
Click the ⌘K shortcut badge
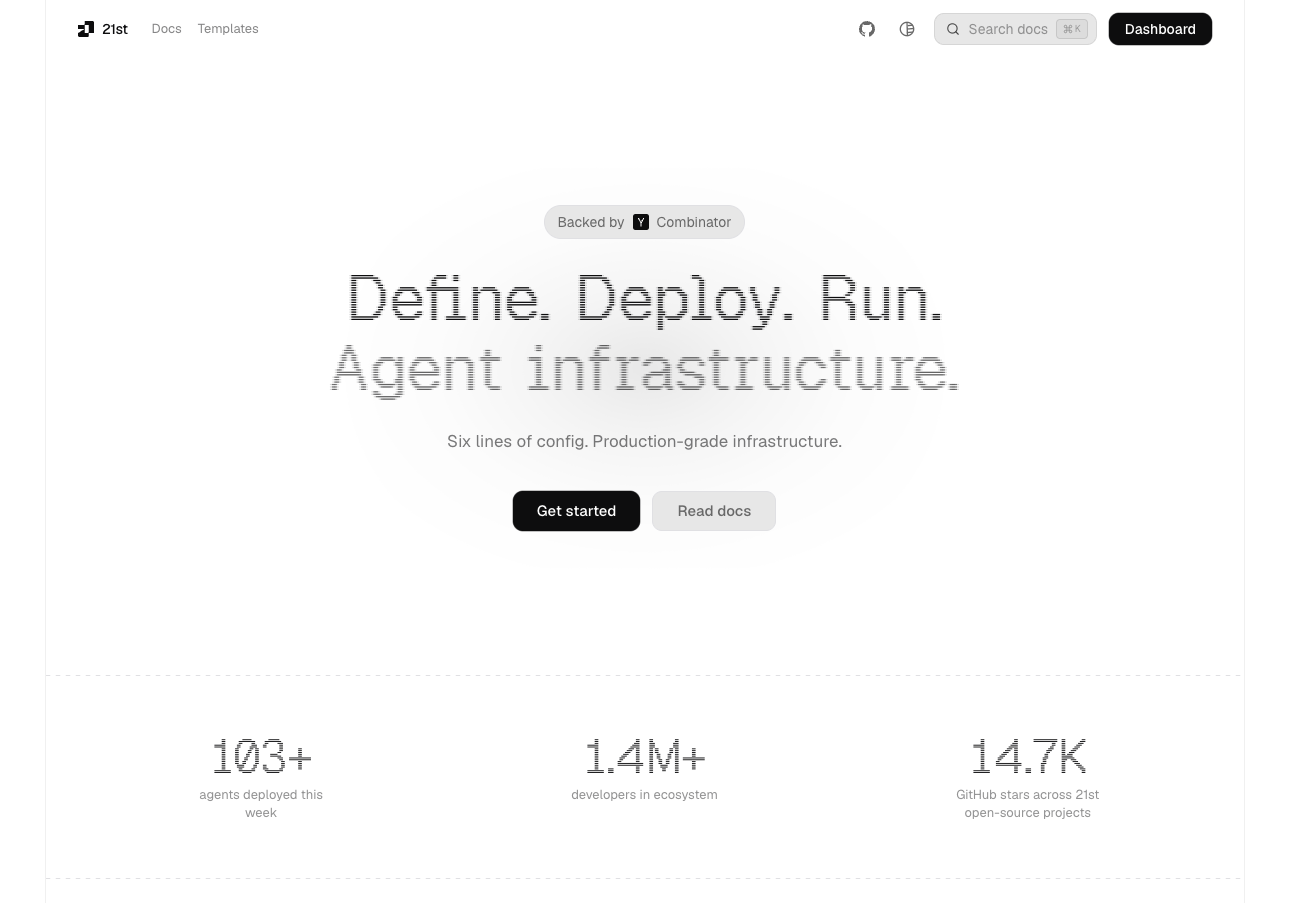pos(1071,29)
